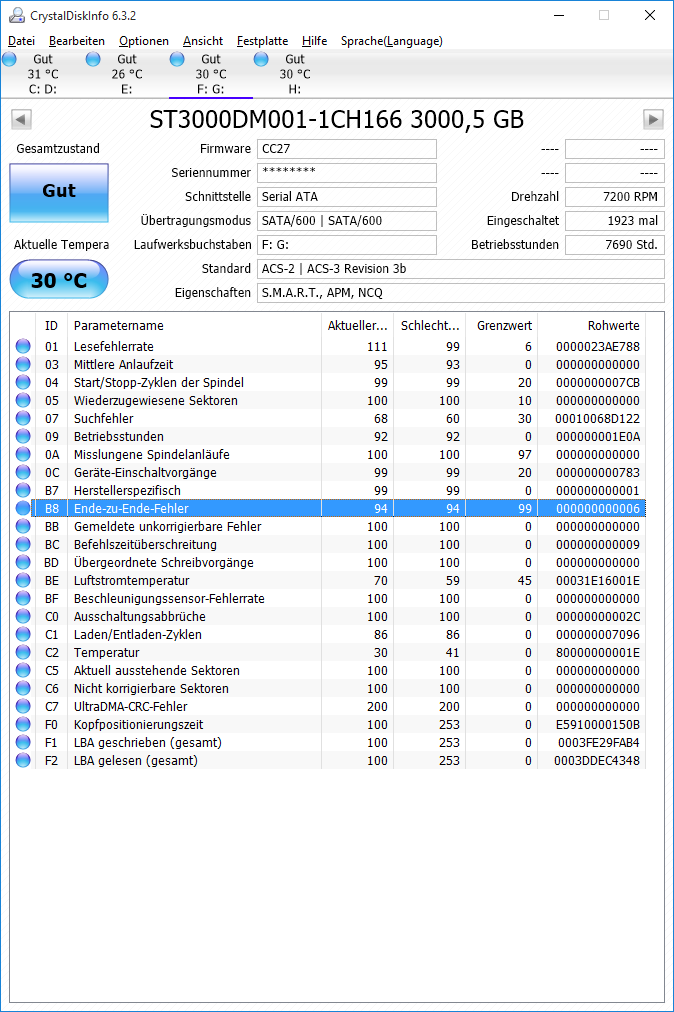Viewport: 674px width, 1012px height.
Task: Click status icon of Beschleunigungssensor-Fehlerrate row
Action: tap(23, 598)
